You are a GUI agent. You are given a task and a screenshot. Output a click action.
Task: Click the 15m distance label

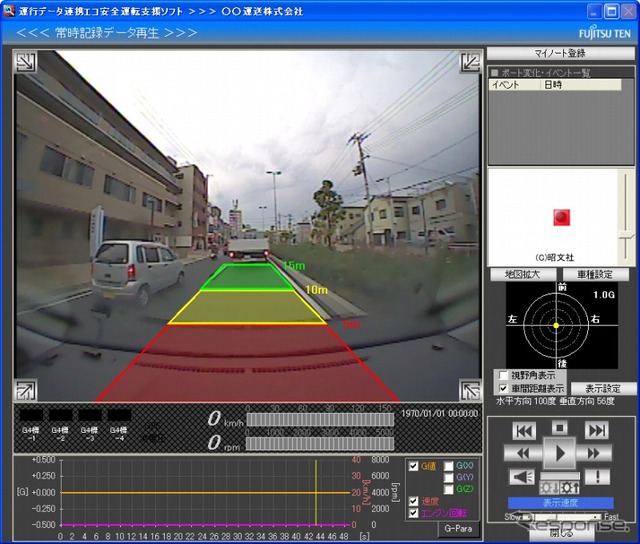click(294, 266)
